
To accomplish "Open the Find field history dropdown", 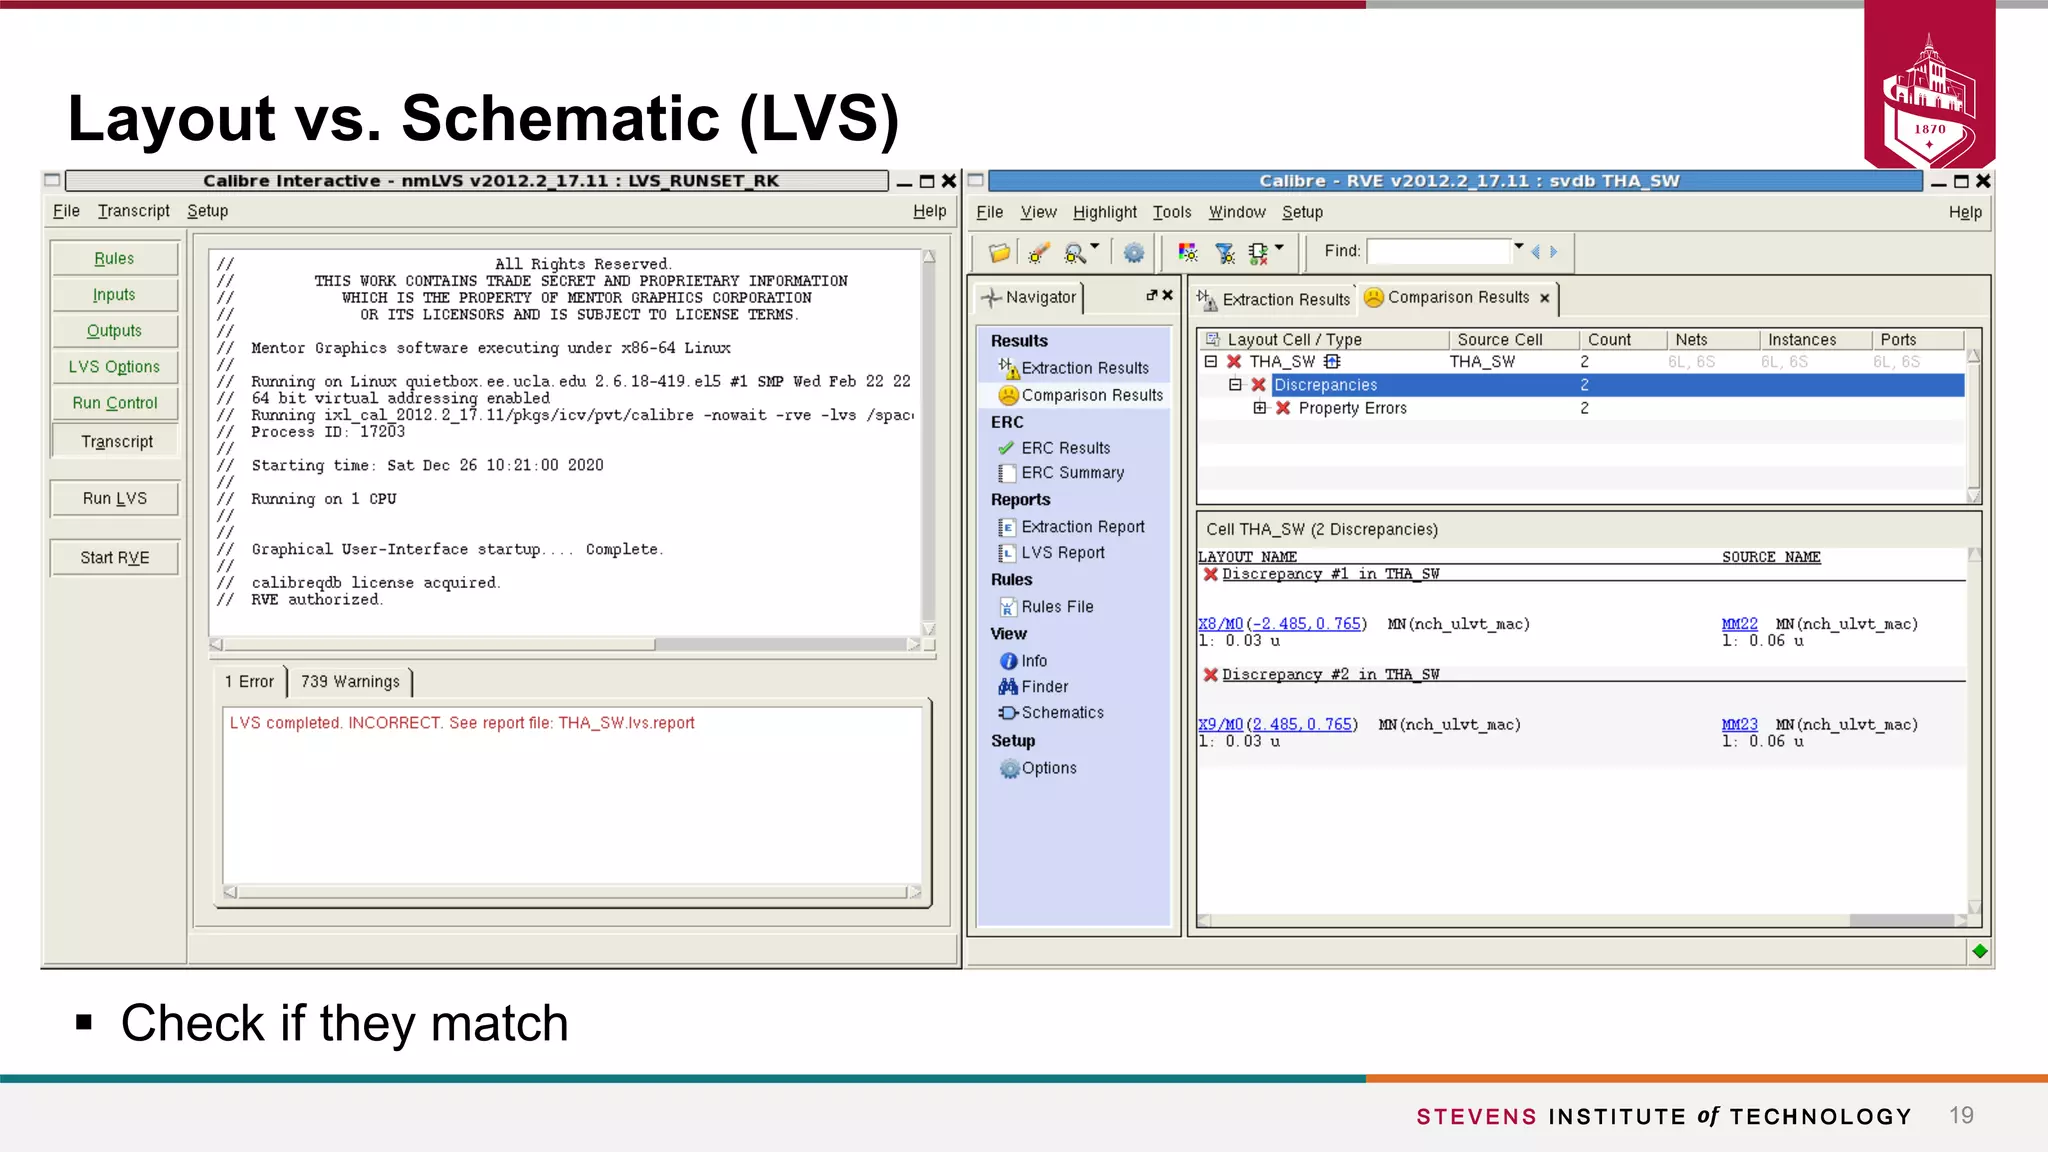I will tap(1518, 247).
